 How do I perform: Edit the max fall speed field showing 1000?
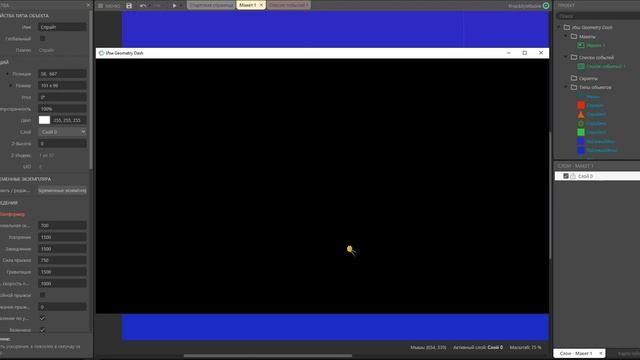[x=62, y=283]
